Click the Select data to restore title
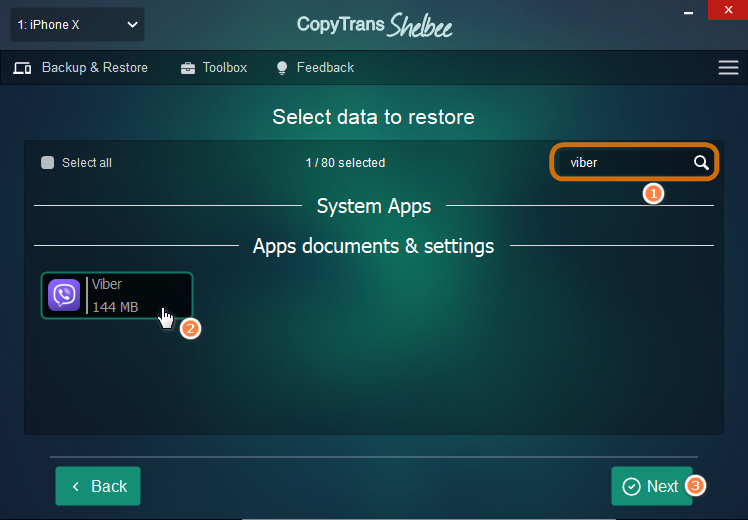The image size is (748, 520). coord(374,117)
